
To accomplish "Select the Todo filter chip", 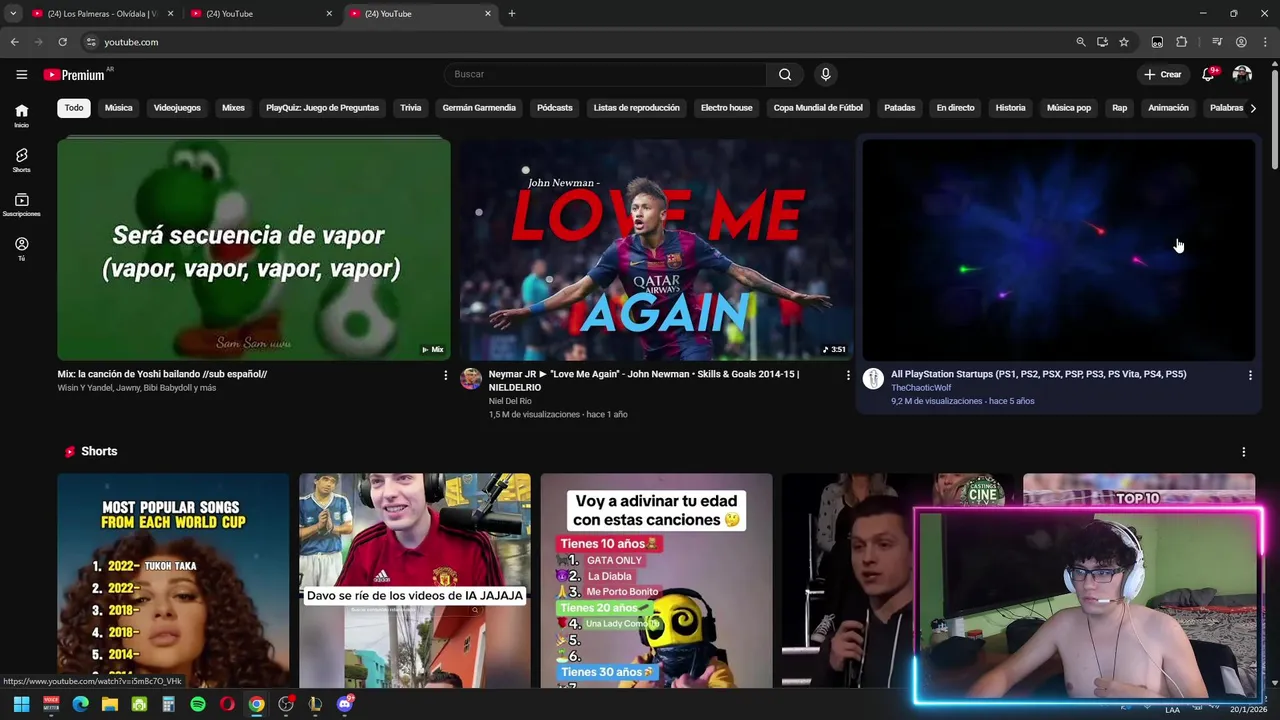I will (x=74, y=108).
